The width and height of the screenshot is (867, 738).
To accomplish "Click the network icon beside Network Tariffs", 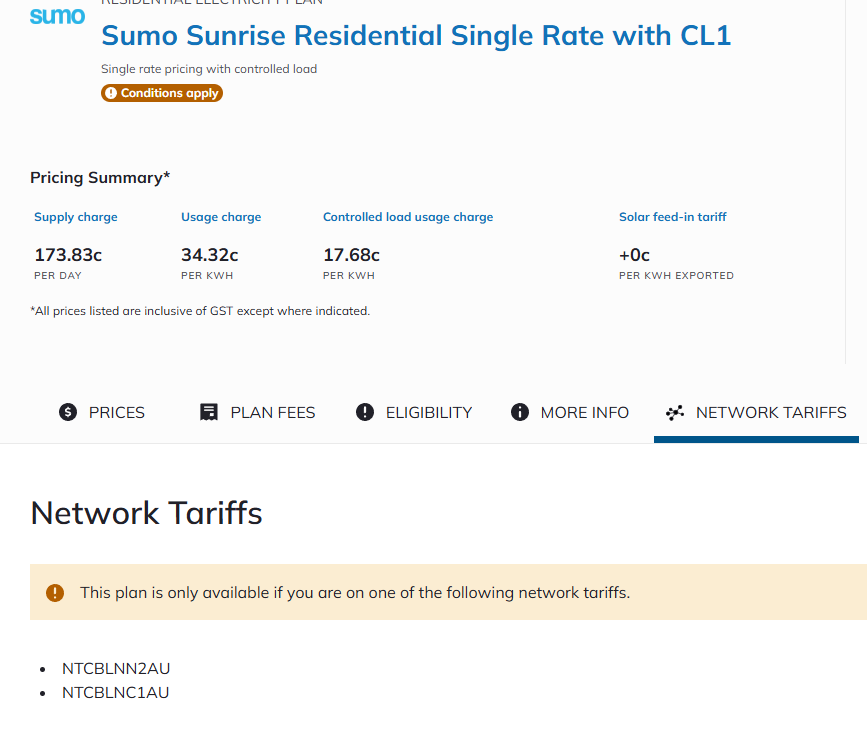I will [675, 412].
